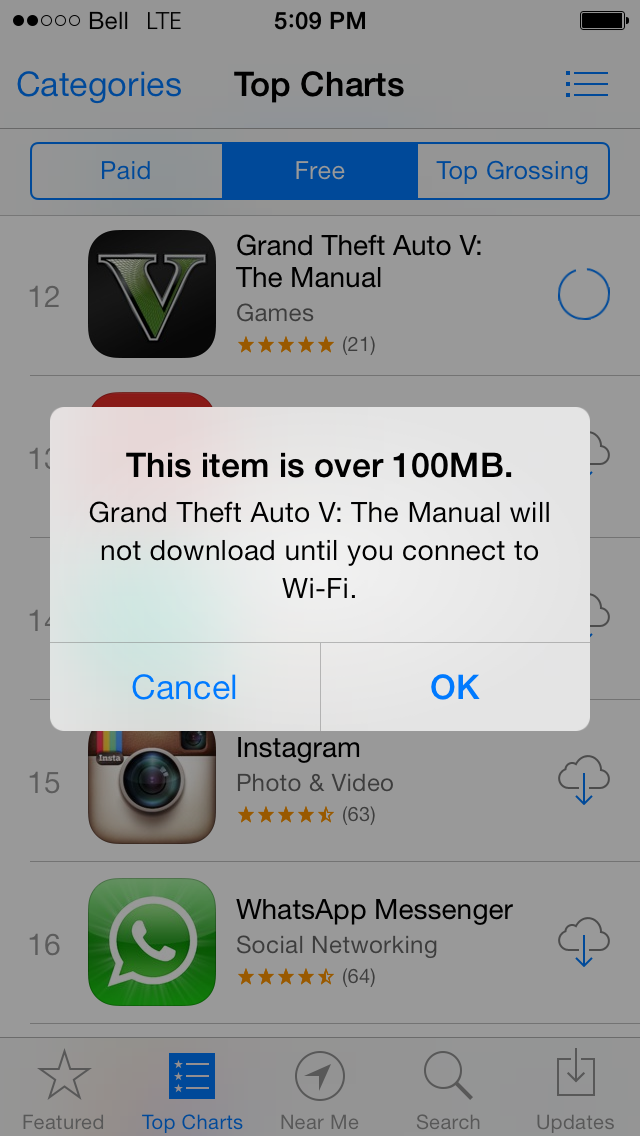Cancel the over 100MB alert
This screenshot has width=640, height=1136.
tap(185, 687)
